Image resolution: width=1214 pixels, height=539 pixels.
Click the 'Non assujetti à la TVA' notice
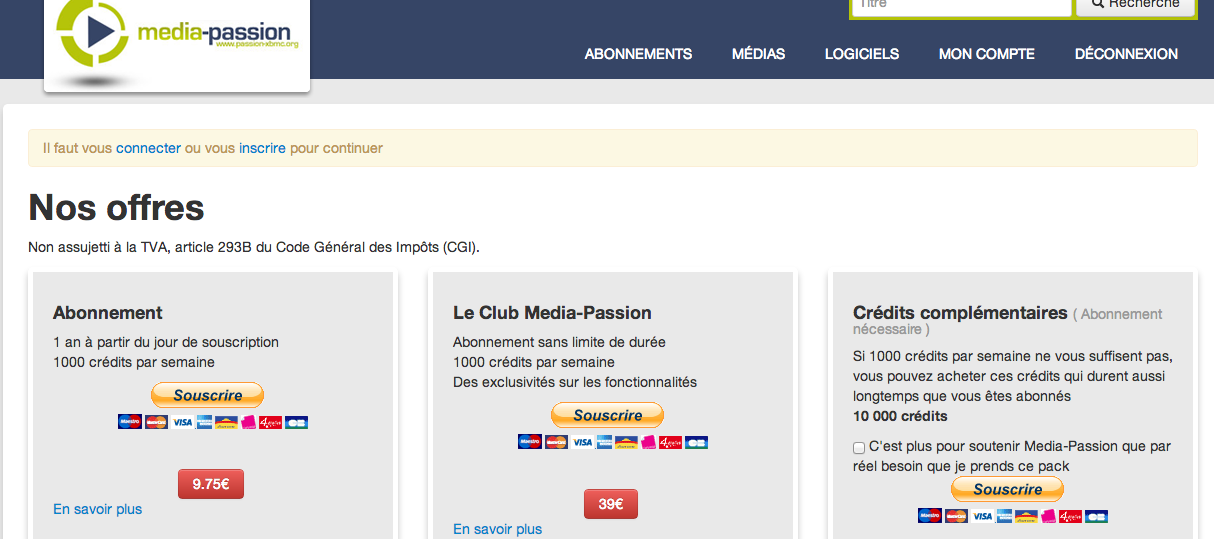tap(254, 248)
